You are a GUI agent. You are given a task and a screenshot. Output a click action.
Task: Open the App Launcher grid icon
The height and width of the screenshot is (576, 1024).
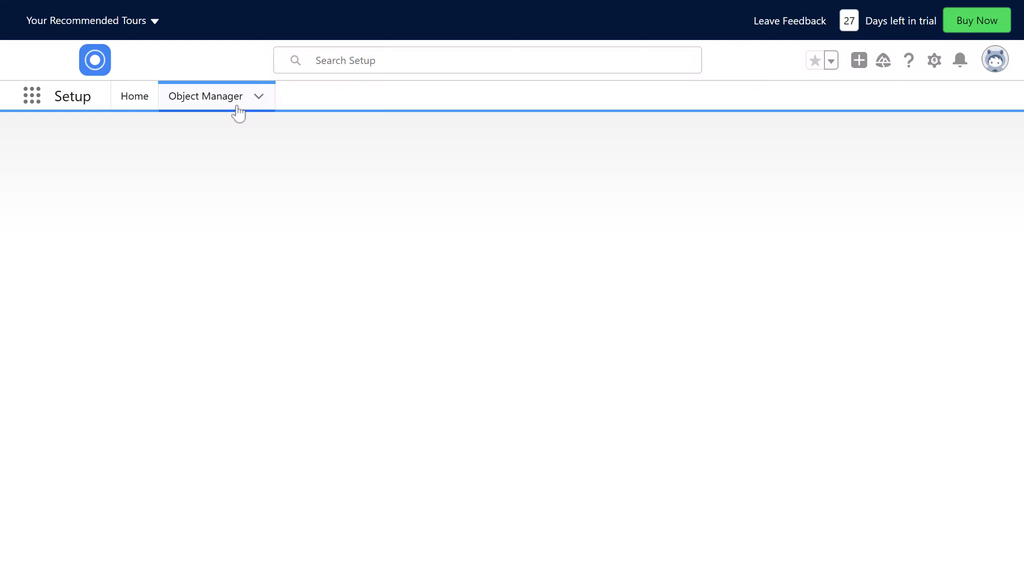tap(32, 96)
